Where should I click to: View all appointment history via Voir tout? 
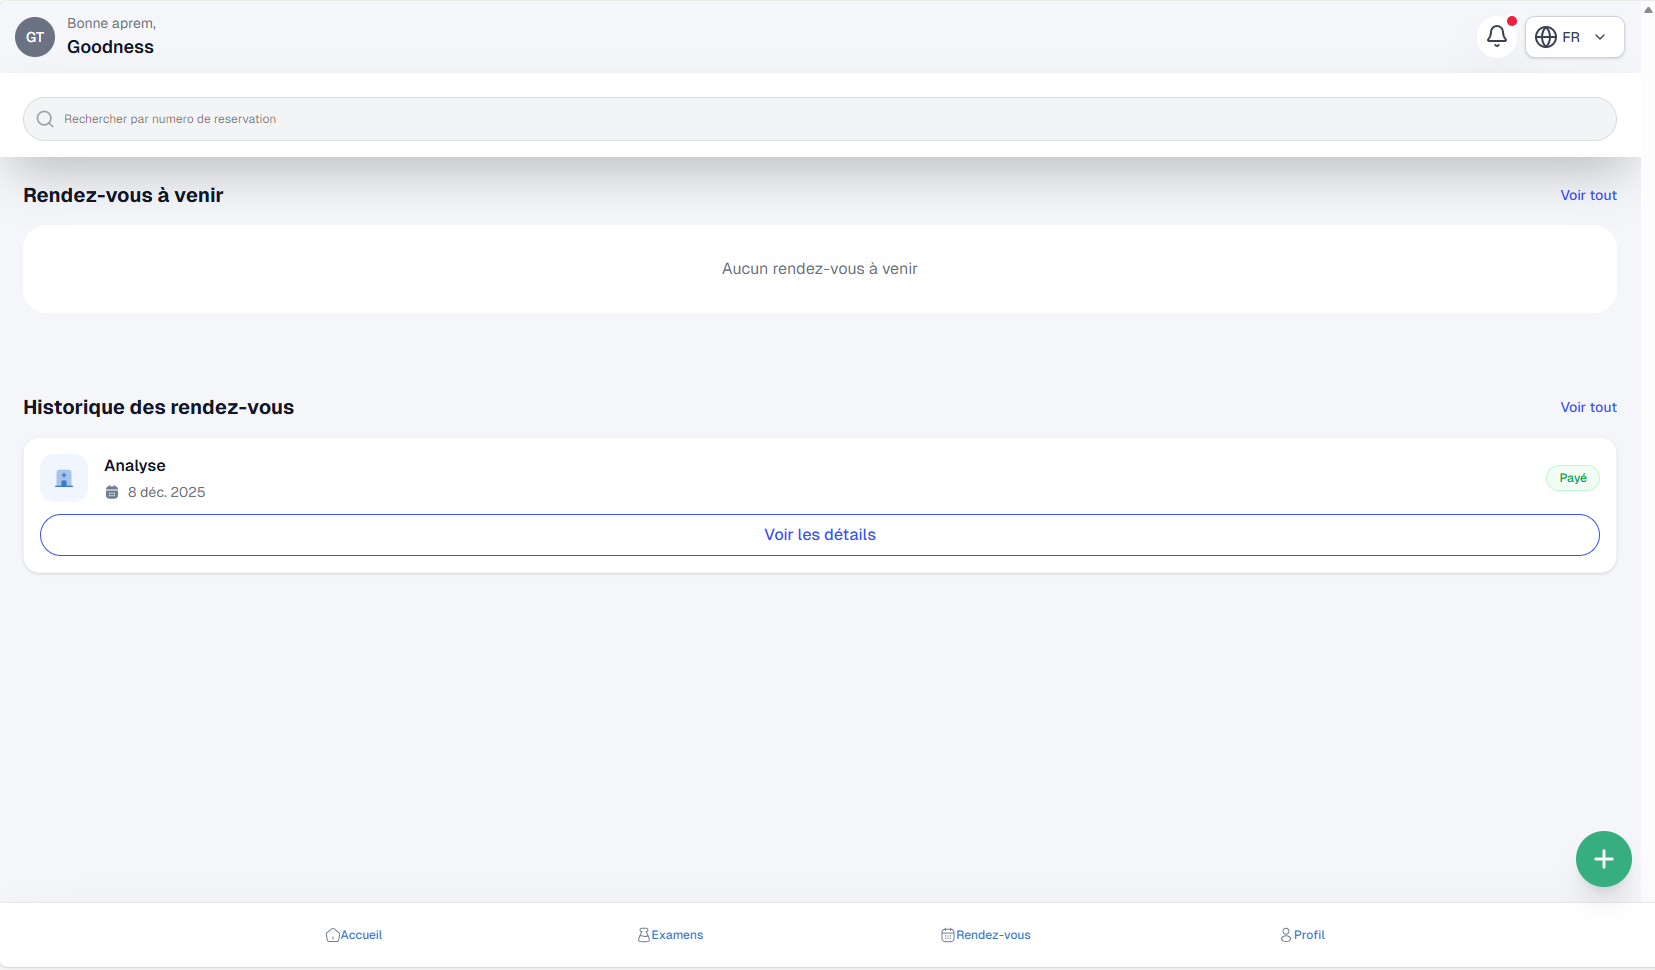pos(1588,407)
